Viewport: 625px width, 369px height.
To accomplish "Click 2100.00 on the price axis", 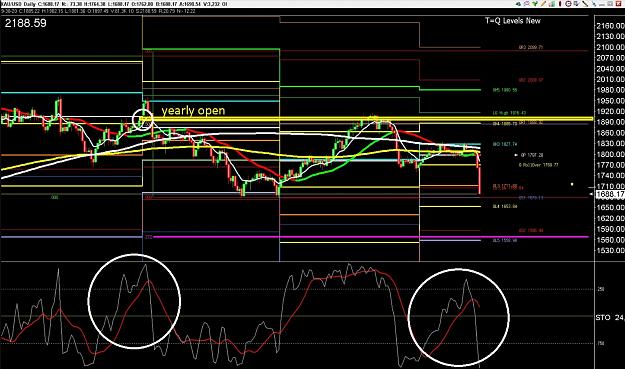I will pos(610,47).
